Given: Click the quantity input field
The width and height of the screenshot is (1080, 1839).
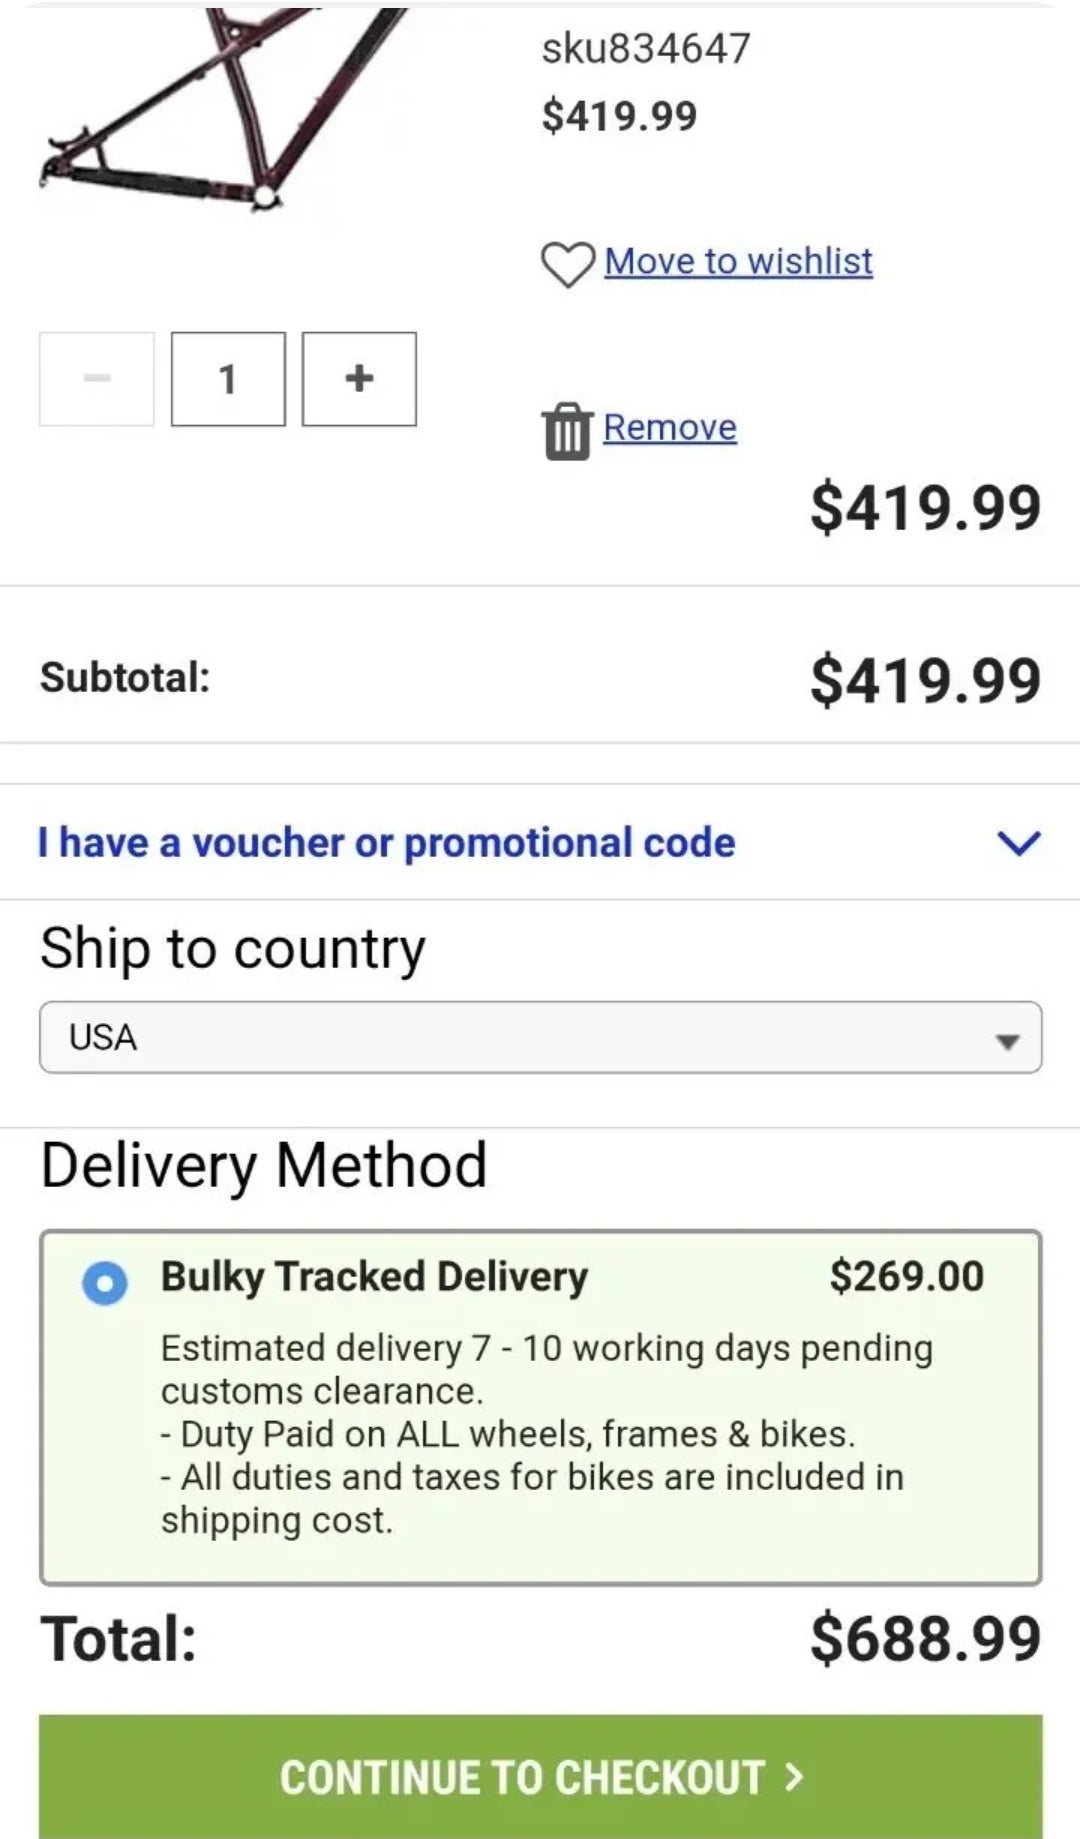Looking at the screenshot, I should [228, 379].
